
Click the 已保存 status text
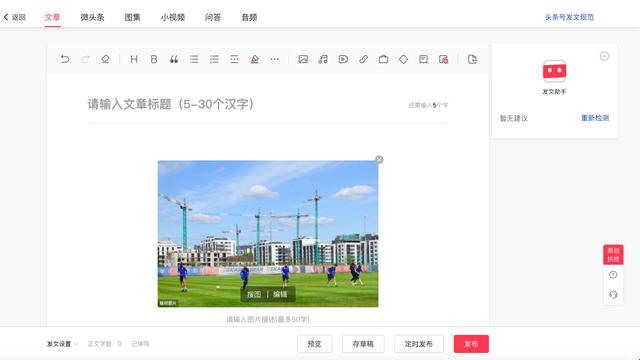(140, 344)
